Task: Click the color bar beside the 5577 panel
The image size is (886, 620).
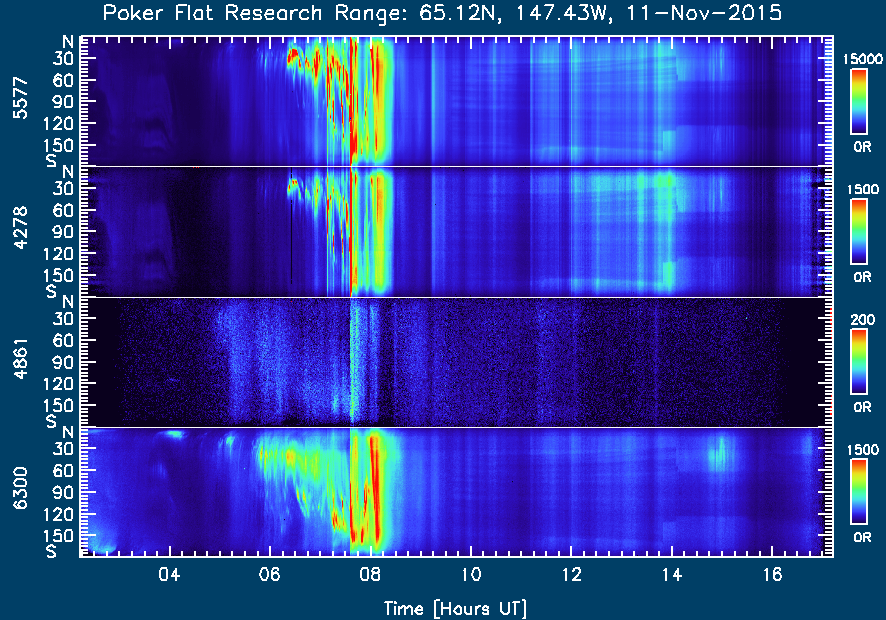Action: tap(859, 102)
